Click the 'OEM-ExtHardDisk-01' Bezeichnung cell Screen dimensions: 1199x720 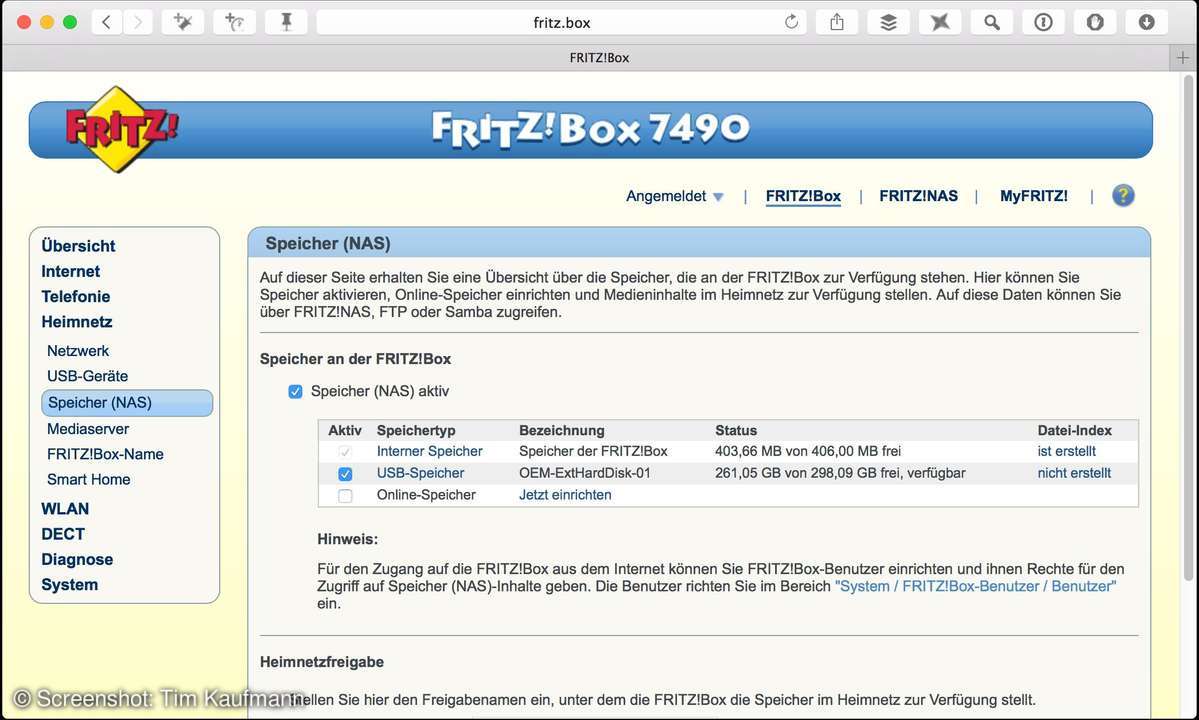[585, 473]
